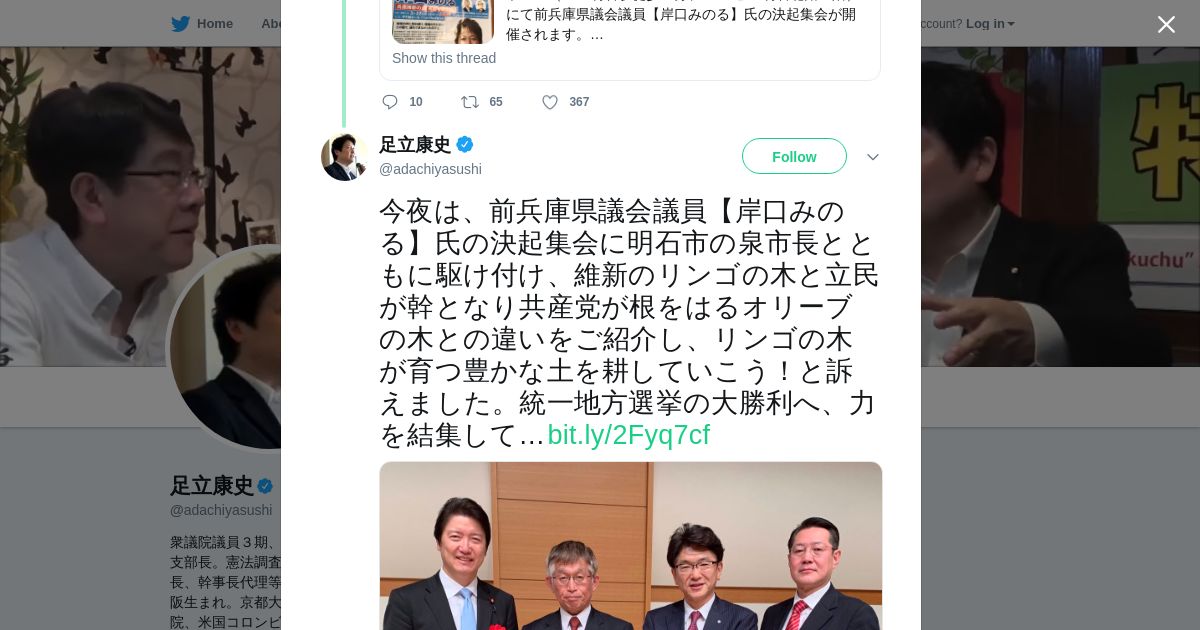The image size is (1200, 630).
Task: Open the attached group photo
Action: point(630,546)
